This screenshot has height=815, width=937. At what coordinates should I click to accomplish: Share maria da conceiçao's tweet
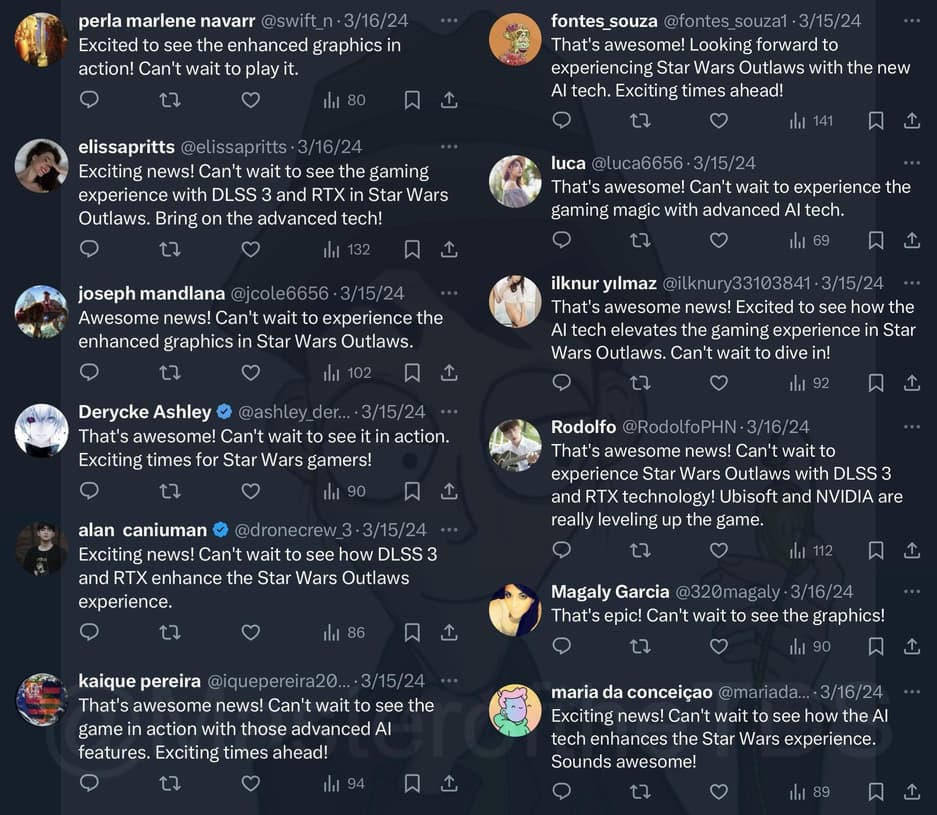[x=912, y=792]
